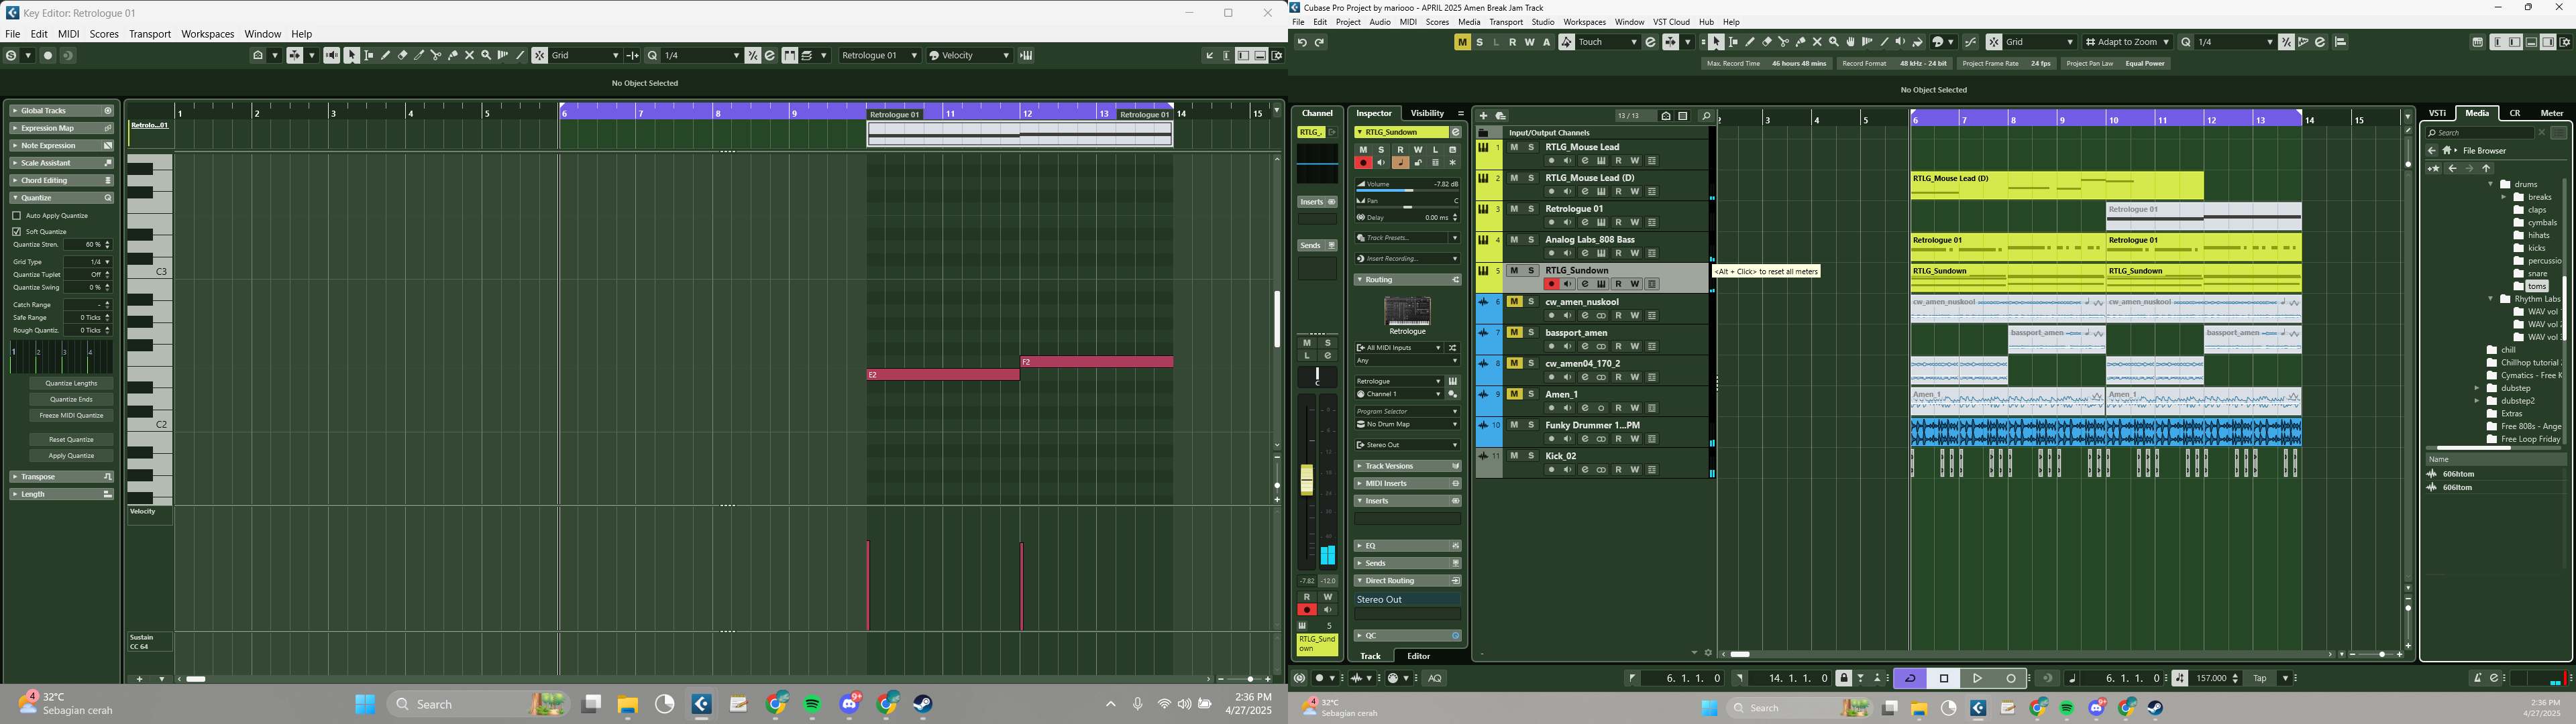Expand the MIDI Inserts Inspector section
Viewport: 2576px width, 724px height.
[1407, 483]
